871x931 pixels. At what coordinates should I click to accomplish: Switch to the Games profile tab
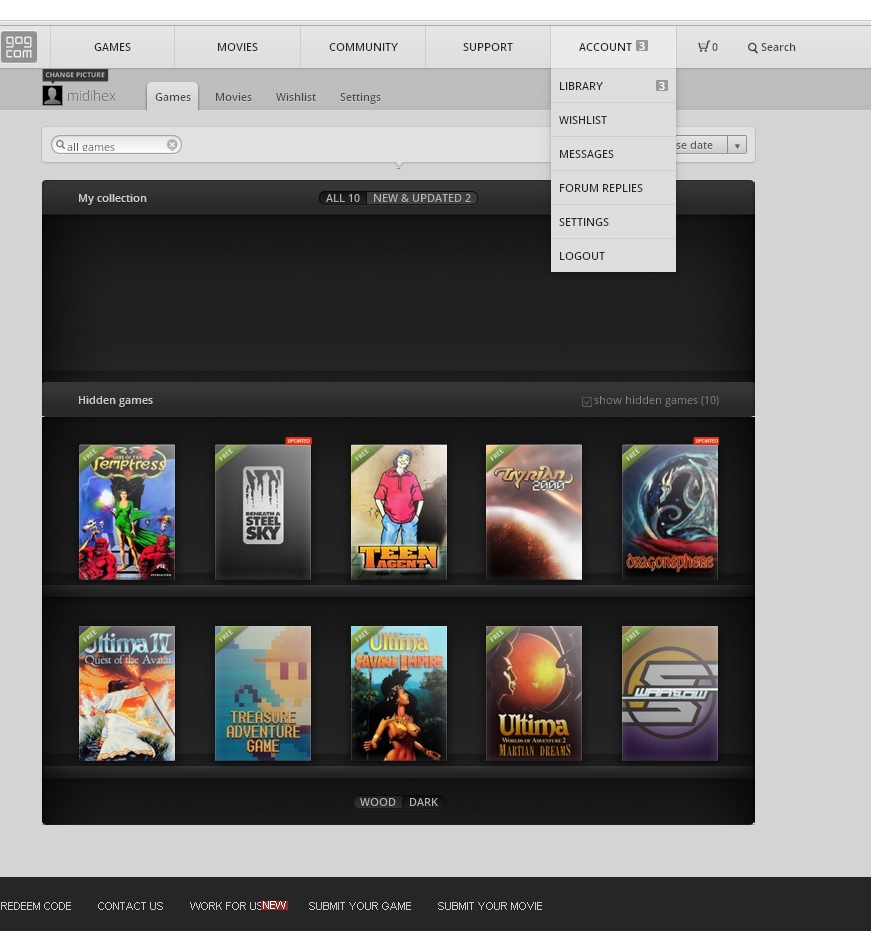coord(173,97)
